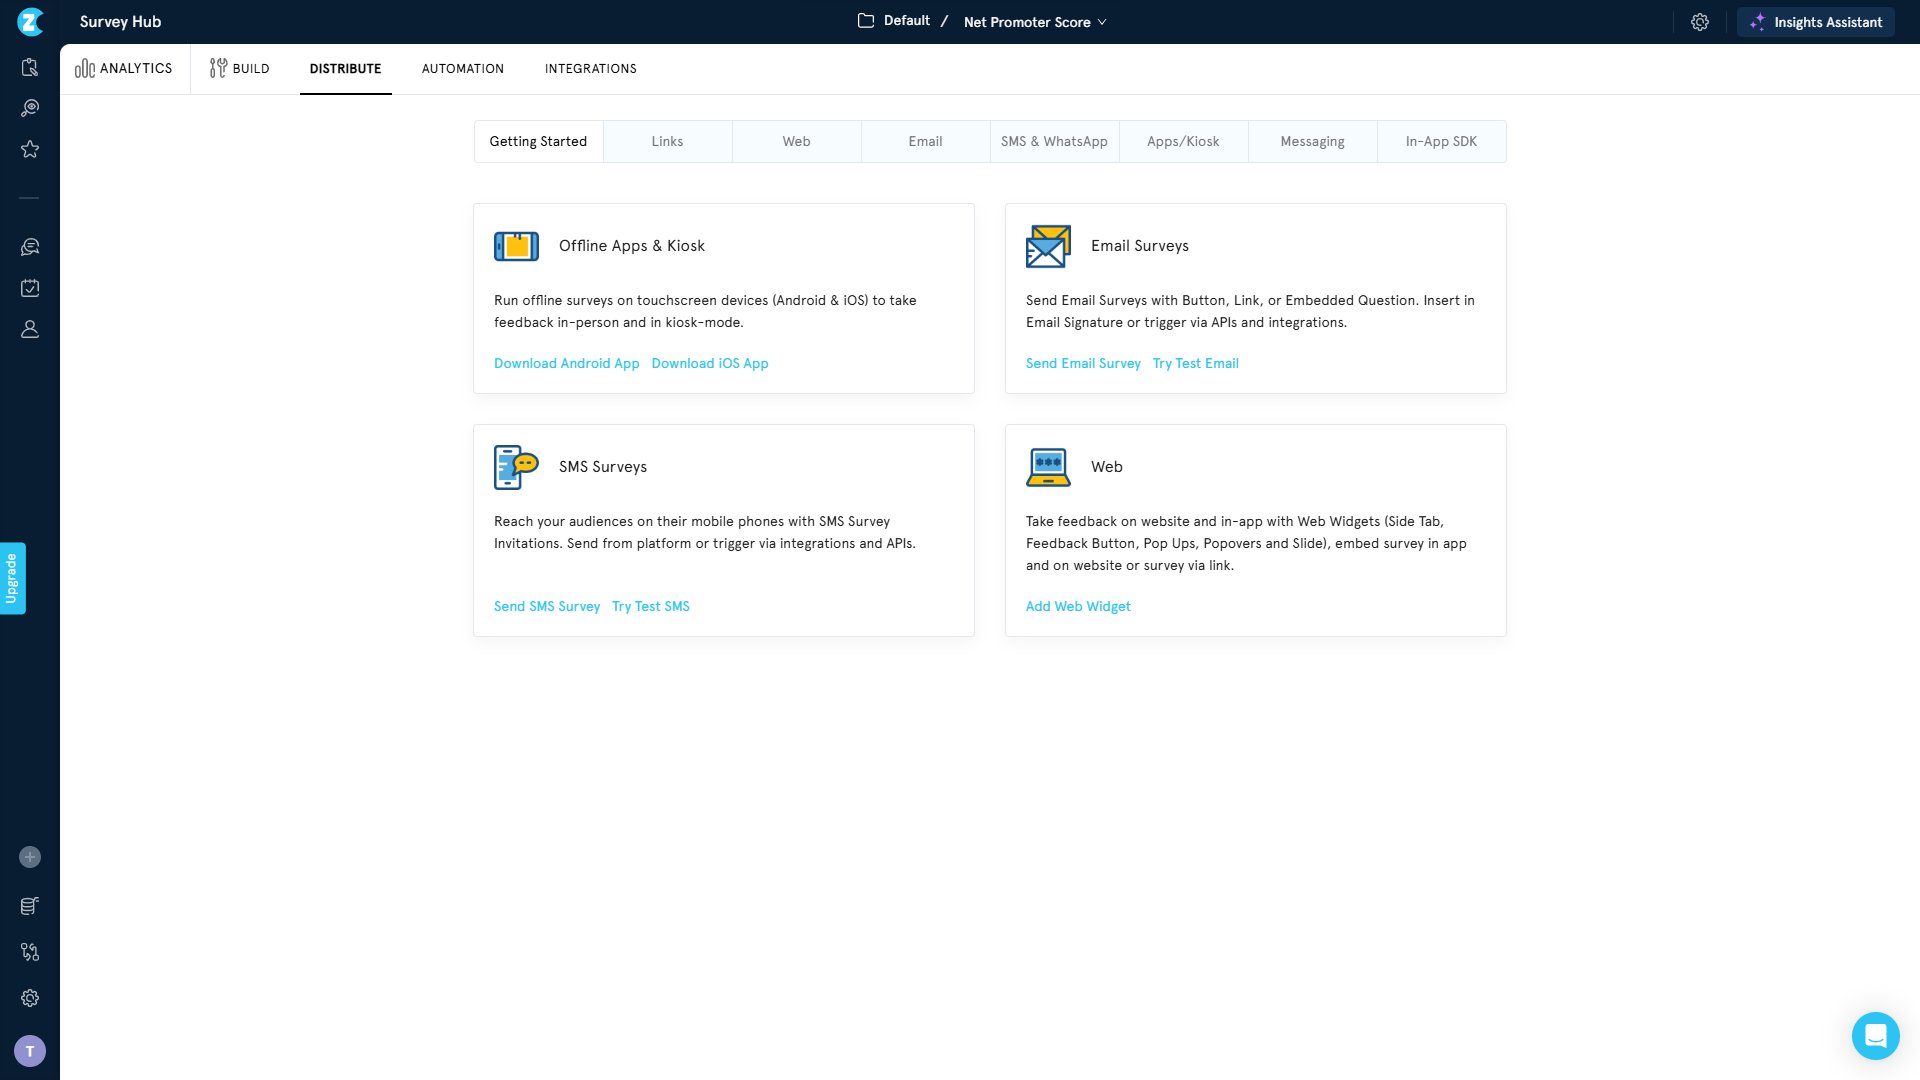
Task: Click the Email Surveys heading
Action: click(1139, 246)
